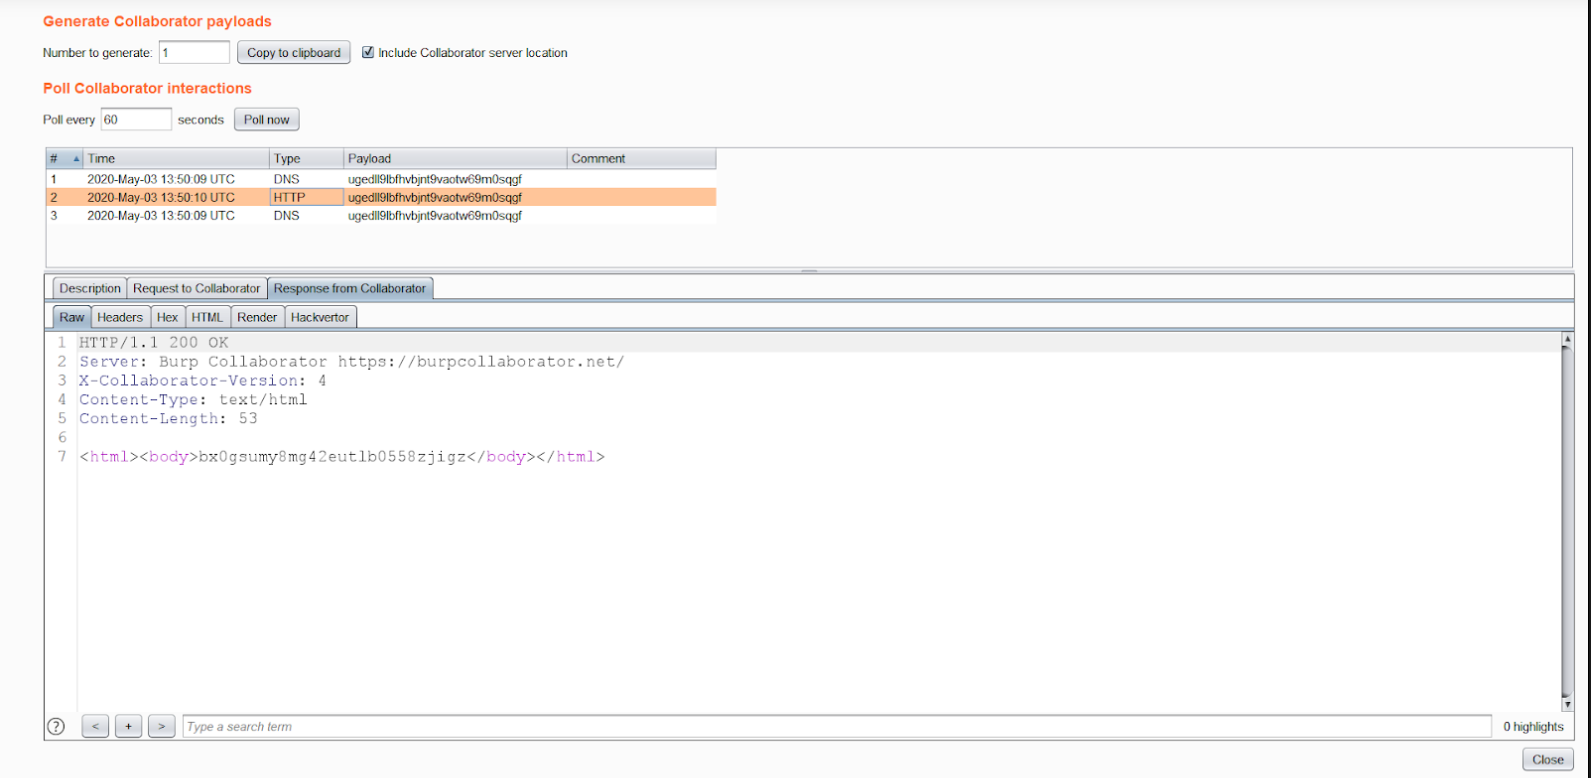The image size is (1591, 778).
Task: Toggle Include Collaborator server location checkbox
Action: coord(368,52)
